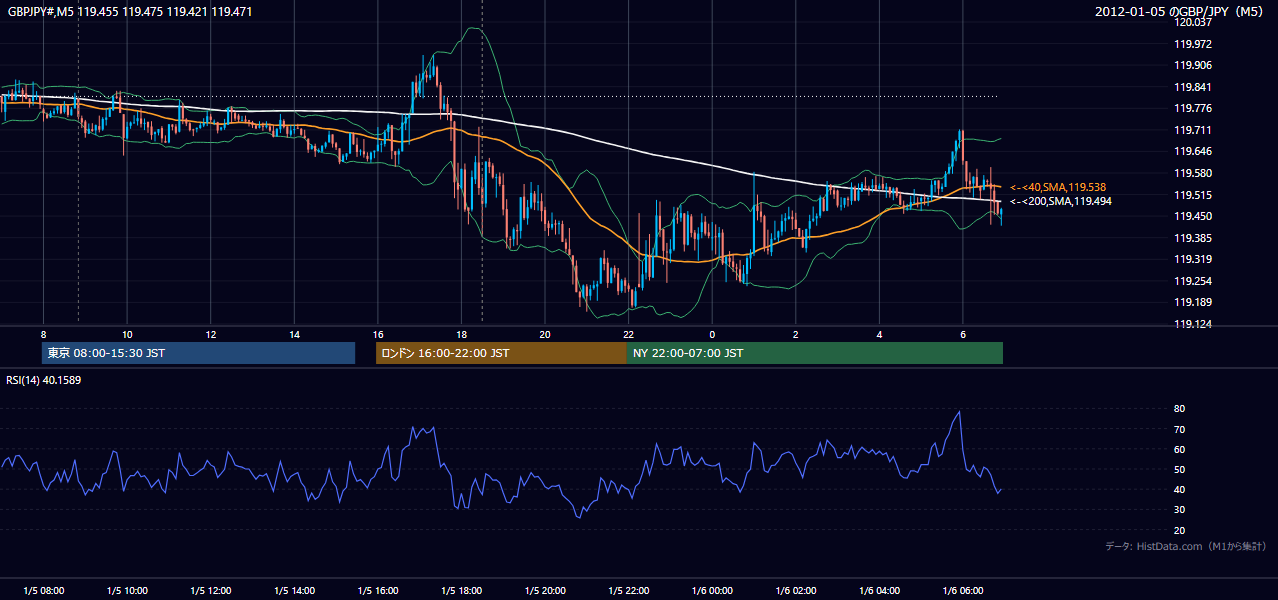Click price axis label 119.319

click(1192, 259)
